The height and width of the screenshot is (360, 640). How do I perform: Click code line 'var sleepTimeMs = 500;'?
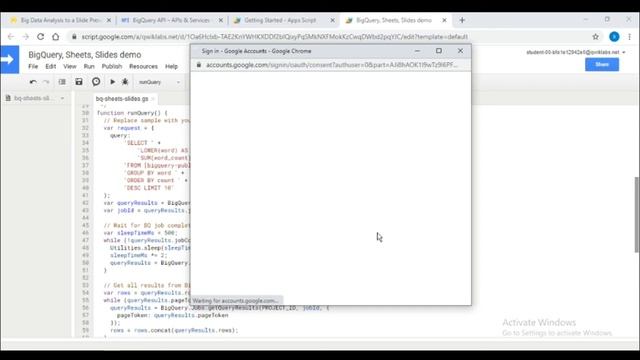[140, 233]
